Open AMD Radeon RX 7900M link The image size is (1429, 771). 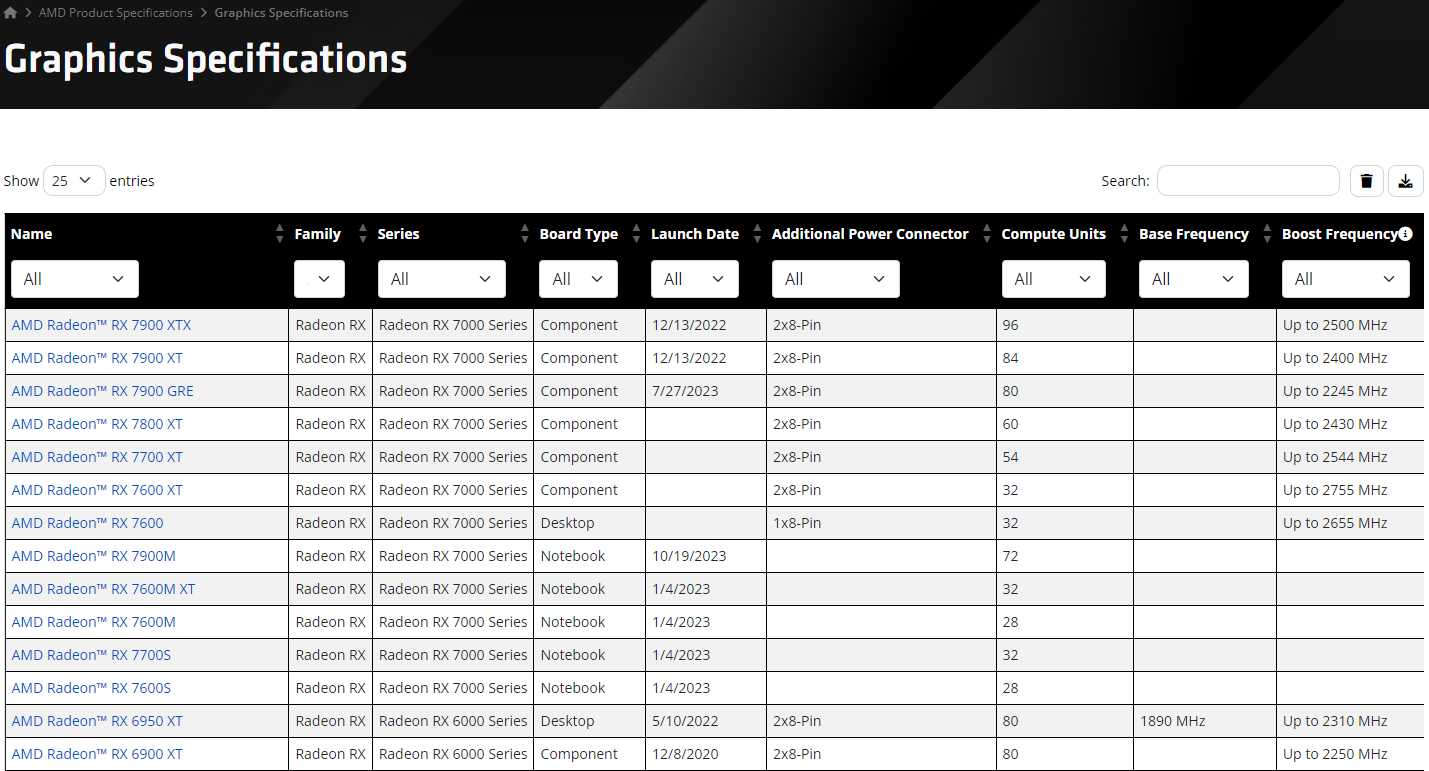(94, 556)
